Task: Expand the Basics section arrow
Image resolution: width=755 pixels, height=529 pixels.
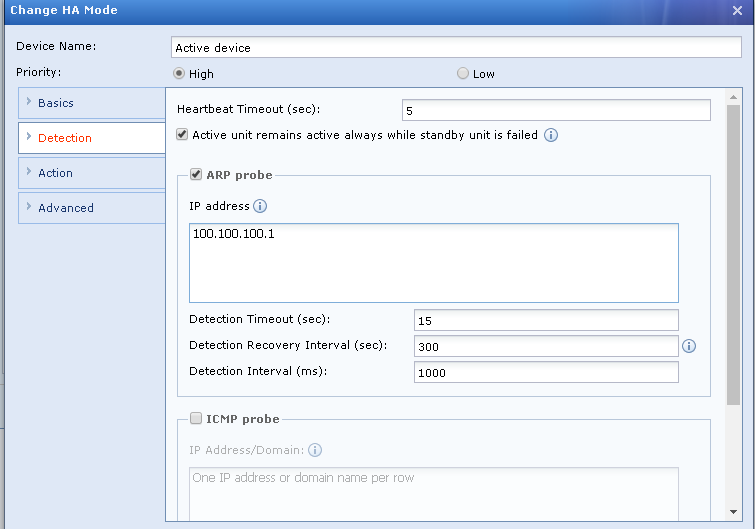Action: pos(29,102)
